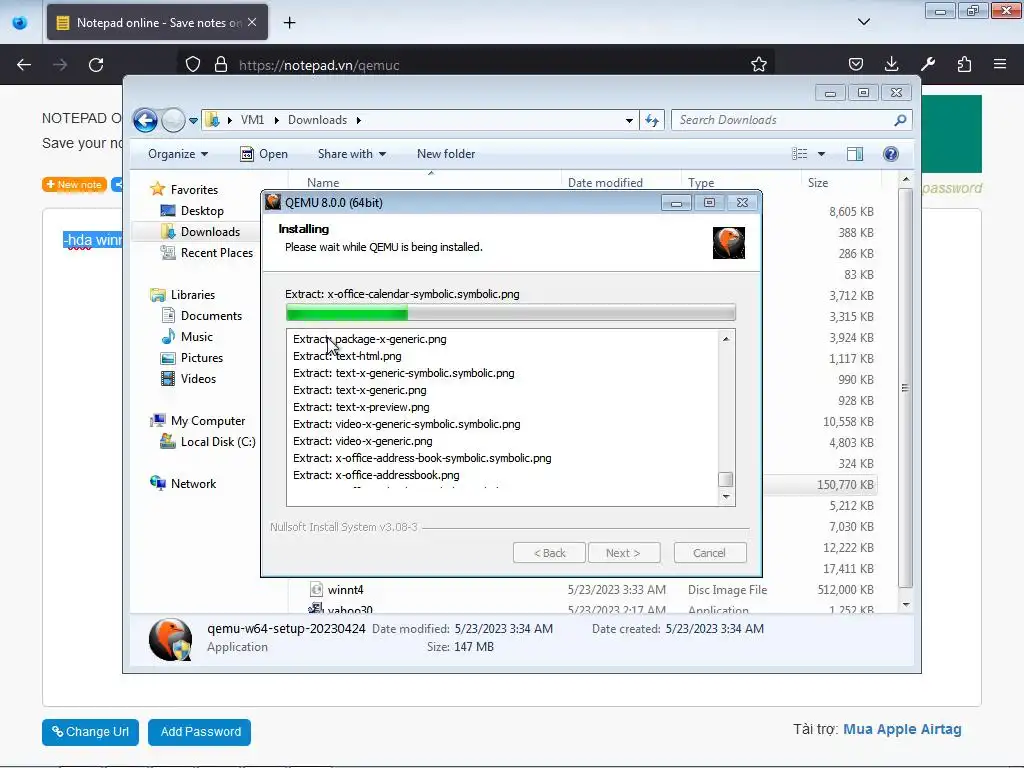Select Recent Places in navigation pane
Image resolution: width=1024 pixels, height=768 pixels.
[x=207, y=253]
